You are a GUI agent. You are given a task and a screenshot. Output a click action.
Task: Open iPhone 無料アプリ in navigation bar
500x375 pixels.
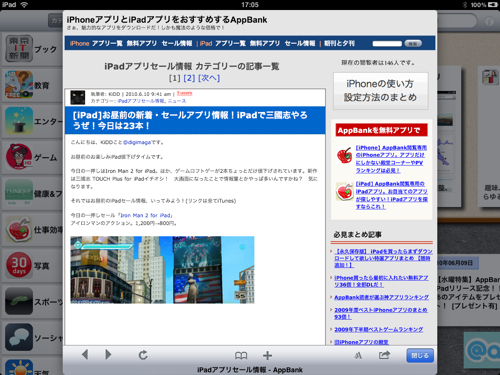[142, 43]
